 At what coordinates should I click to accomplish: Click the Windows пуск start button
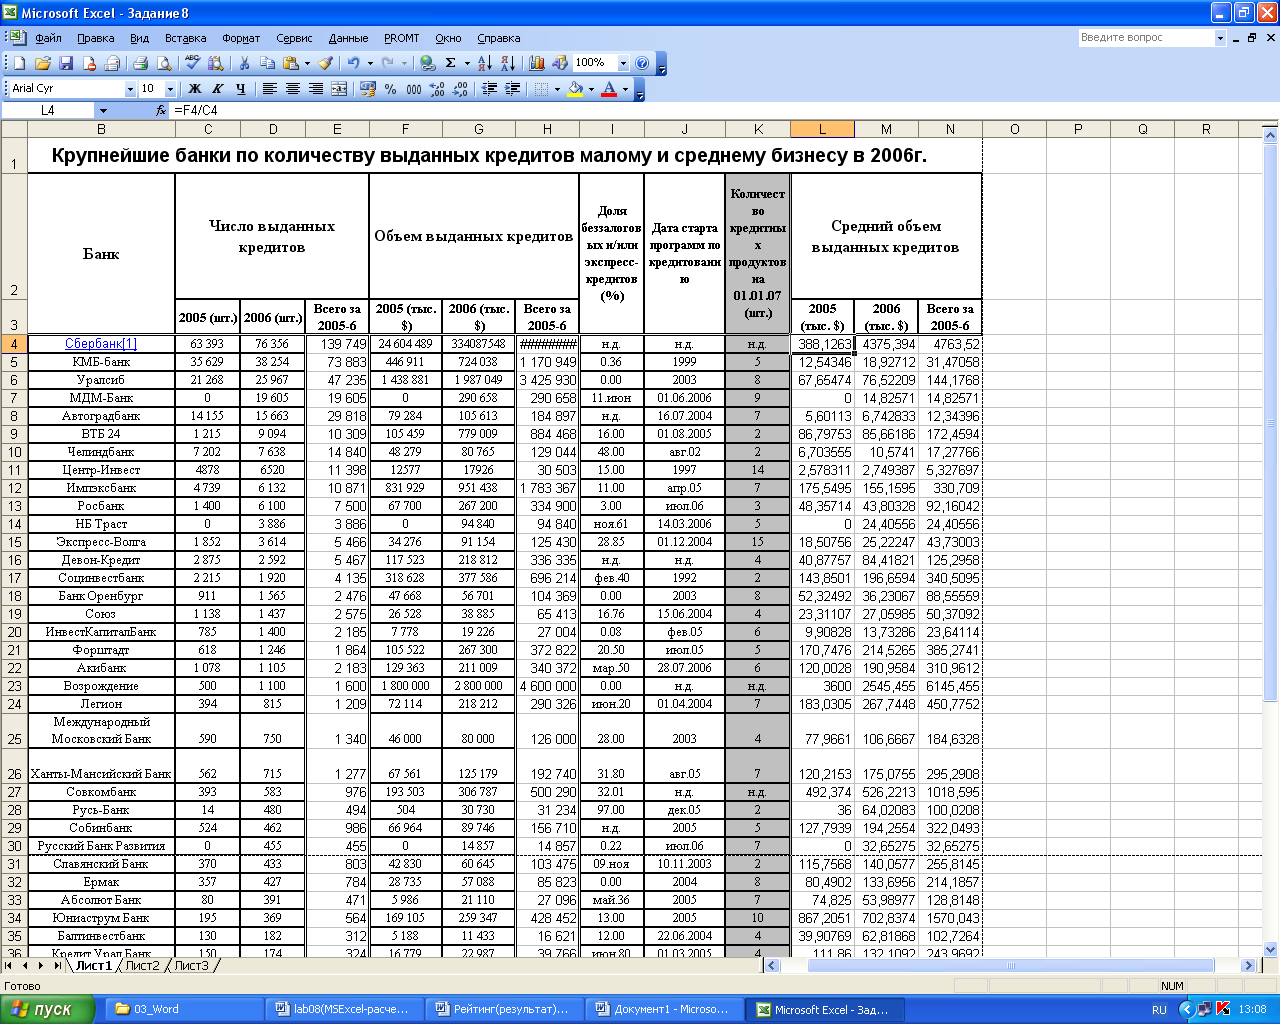click(46, 1009)
